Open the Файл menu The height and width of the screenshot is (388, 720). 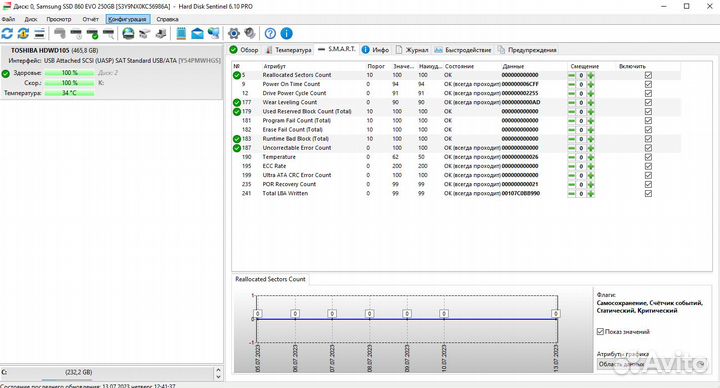coord(8,19)
